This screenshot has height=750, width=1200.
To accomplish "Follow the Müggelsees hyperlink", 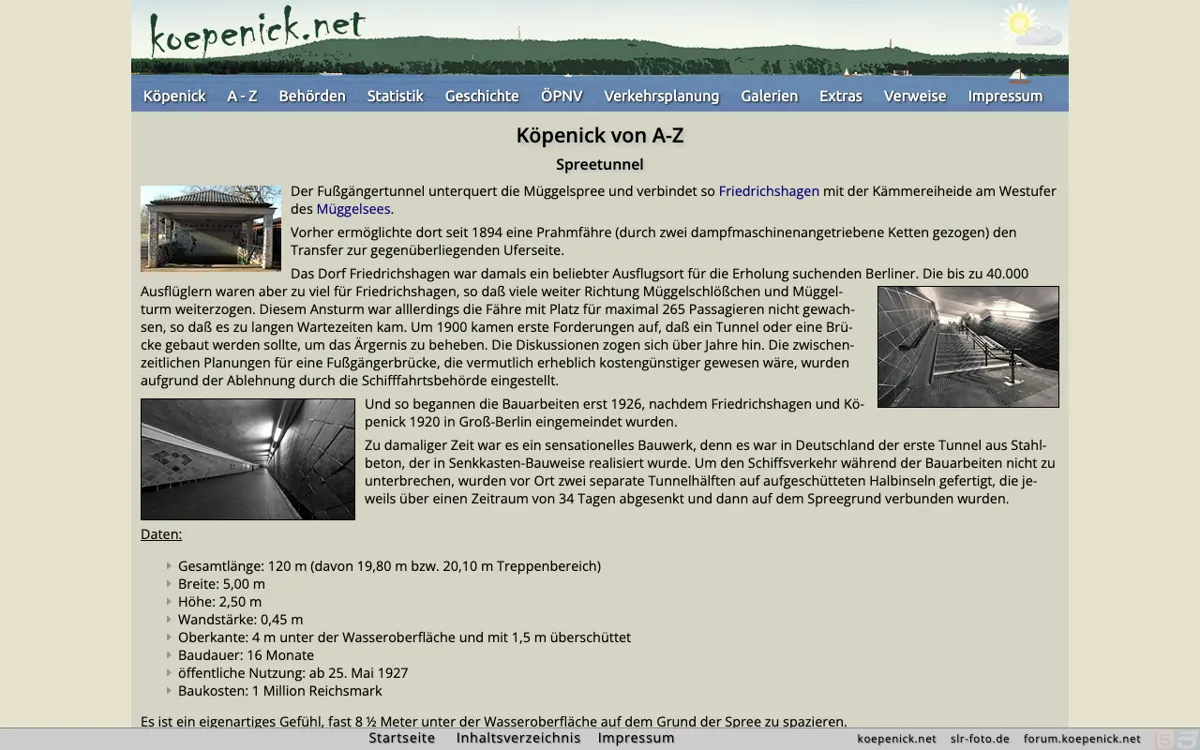I will (x=353, y=209).
